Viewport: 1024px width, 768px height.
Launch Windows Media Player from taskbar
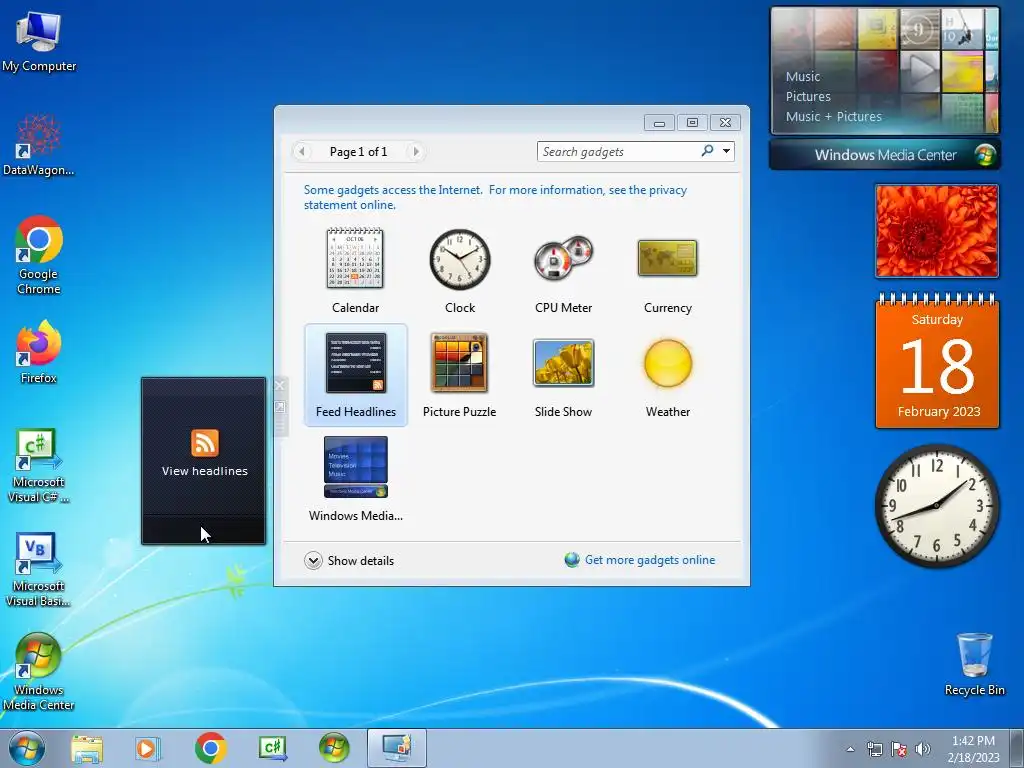point(148,748)
